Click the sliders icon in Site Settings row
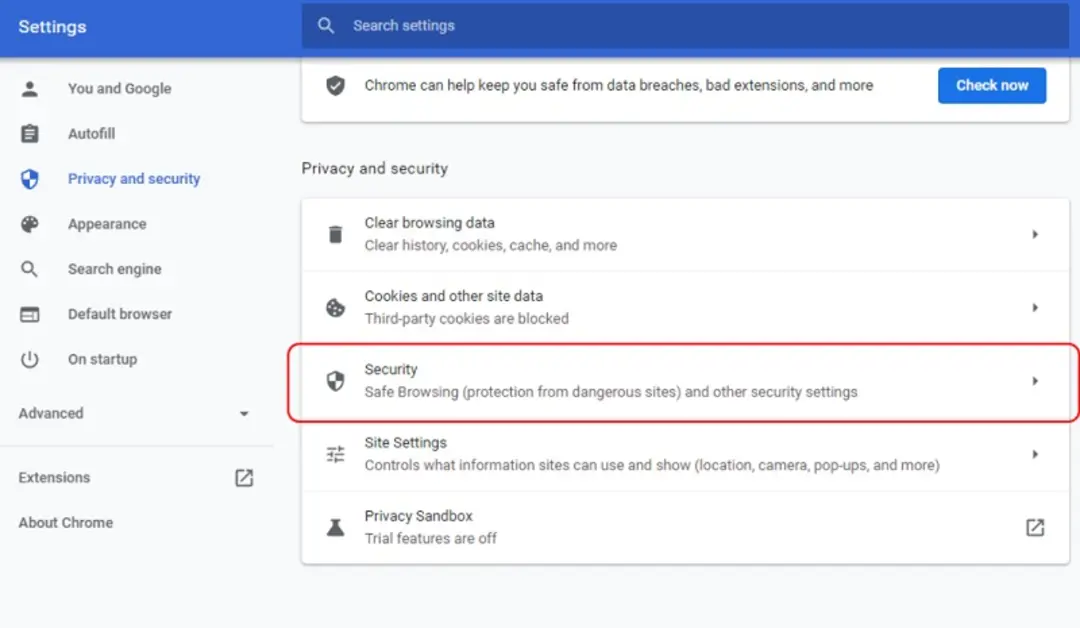The height and width of the screenshot is (628, 1080). [335, 454]
